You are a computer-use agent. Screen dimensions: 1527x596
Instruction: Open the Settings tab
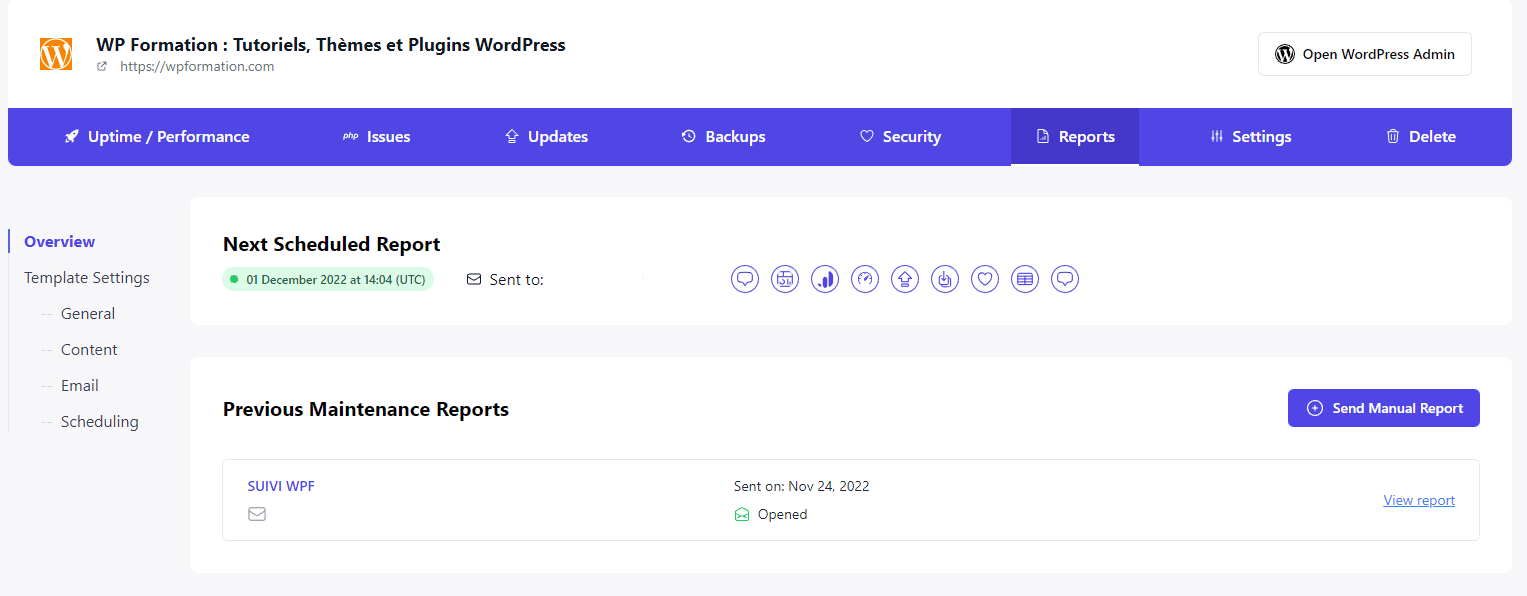point(1250,137)
